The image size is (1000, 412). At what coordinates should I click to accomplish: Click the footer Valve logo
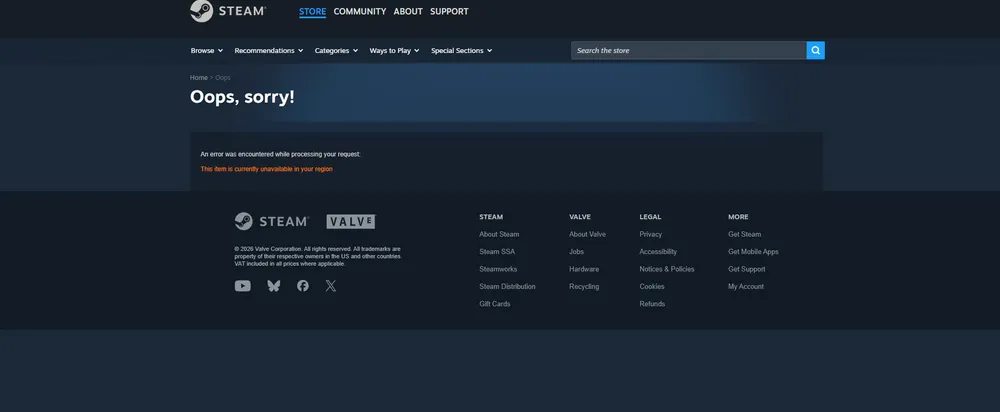(x=351, y=221)
